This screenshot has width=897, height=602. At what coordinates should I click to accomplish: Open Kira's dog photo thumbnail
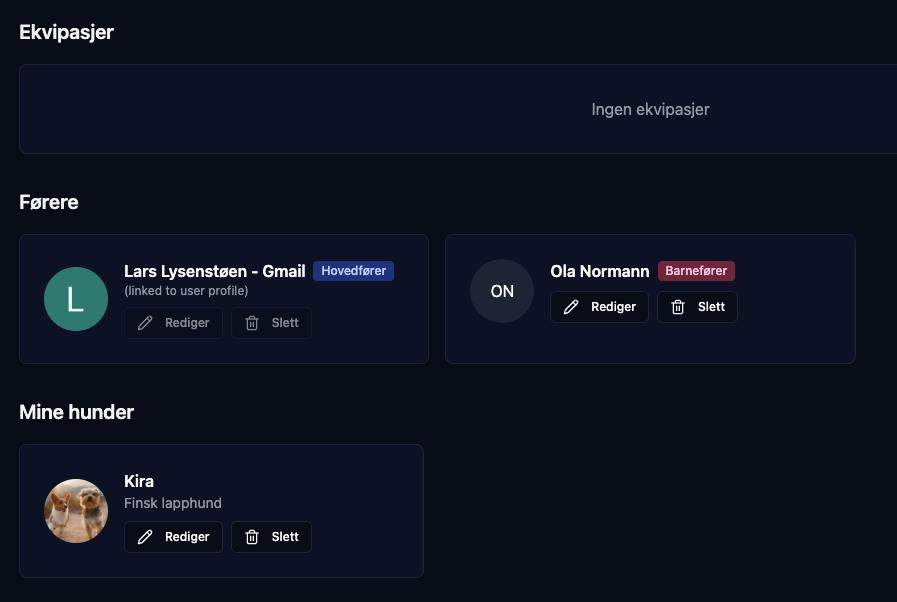click(76, 511)
